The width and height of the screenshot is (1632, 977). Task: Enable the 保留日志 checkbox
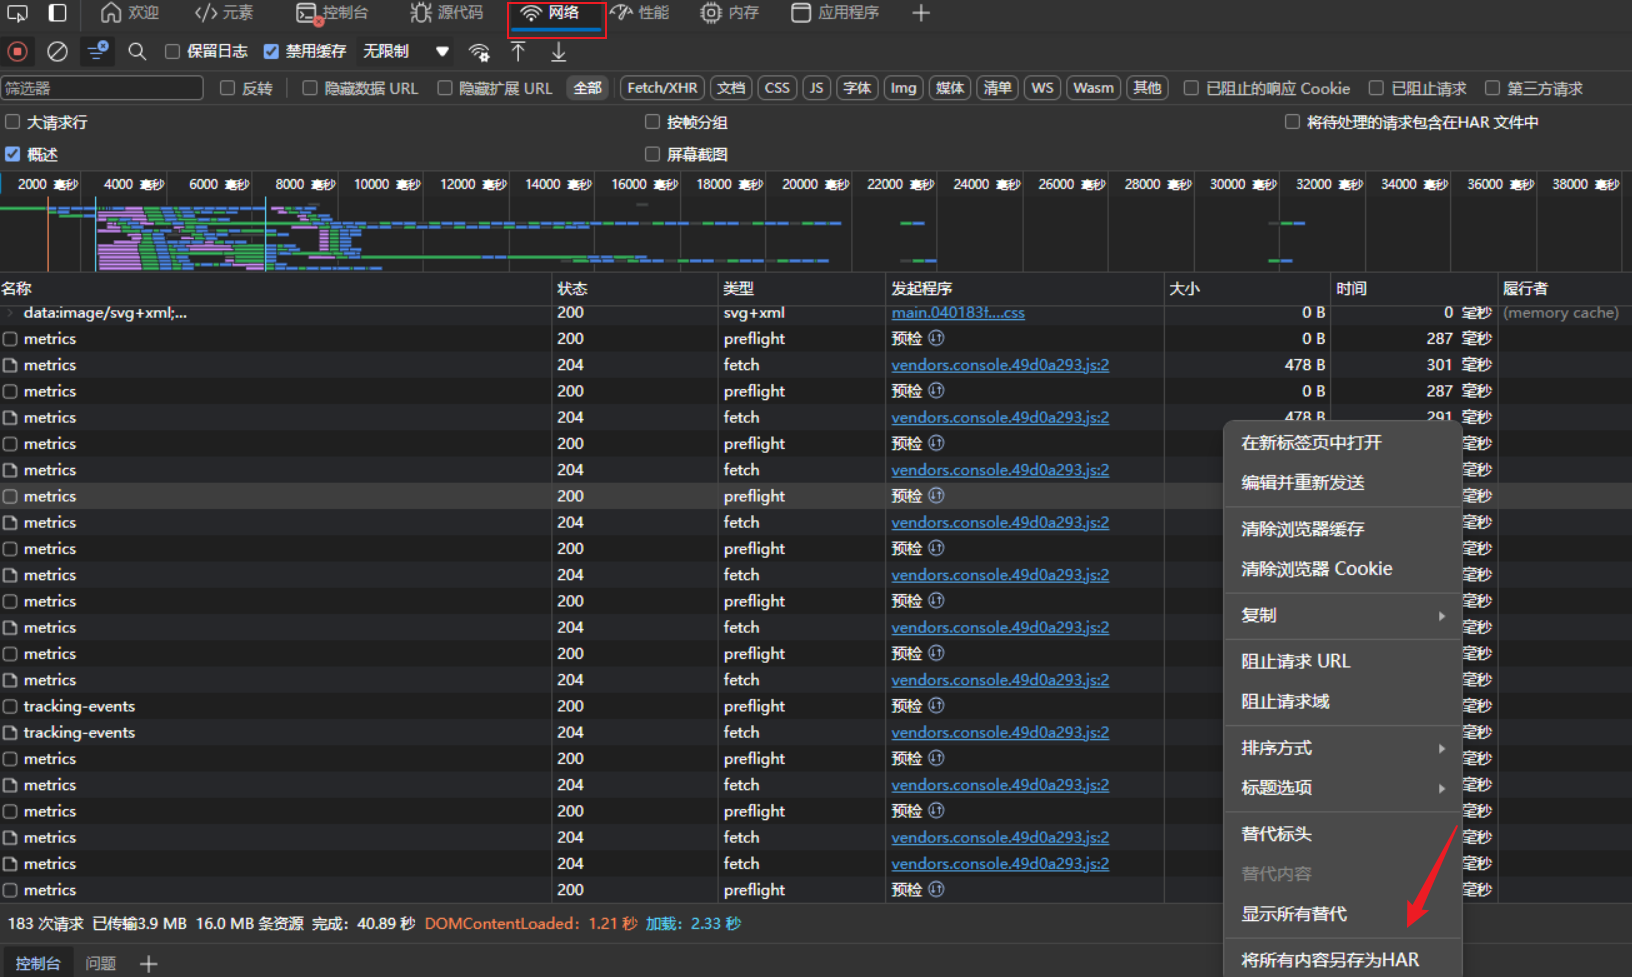tap(172, 51)
